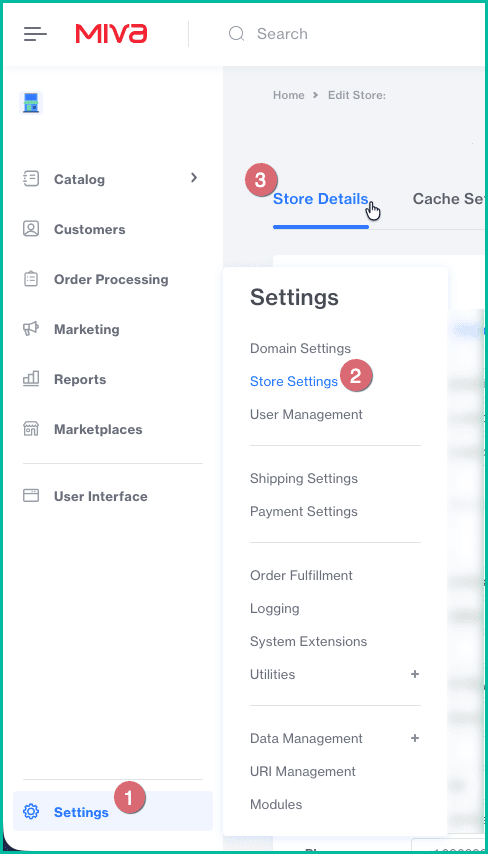Open Catalog in the sidebar
The height and width of the screenshot is (854, 488).
pos(79,179)
